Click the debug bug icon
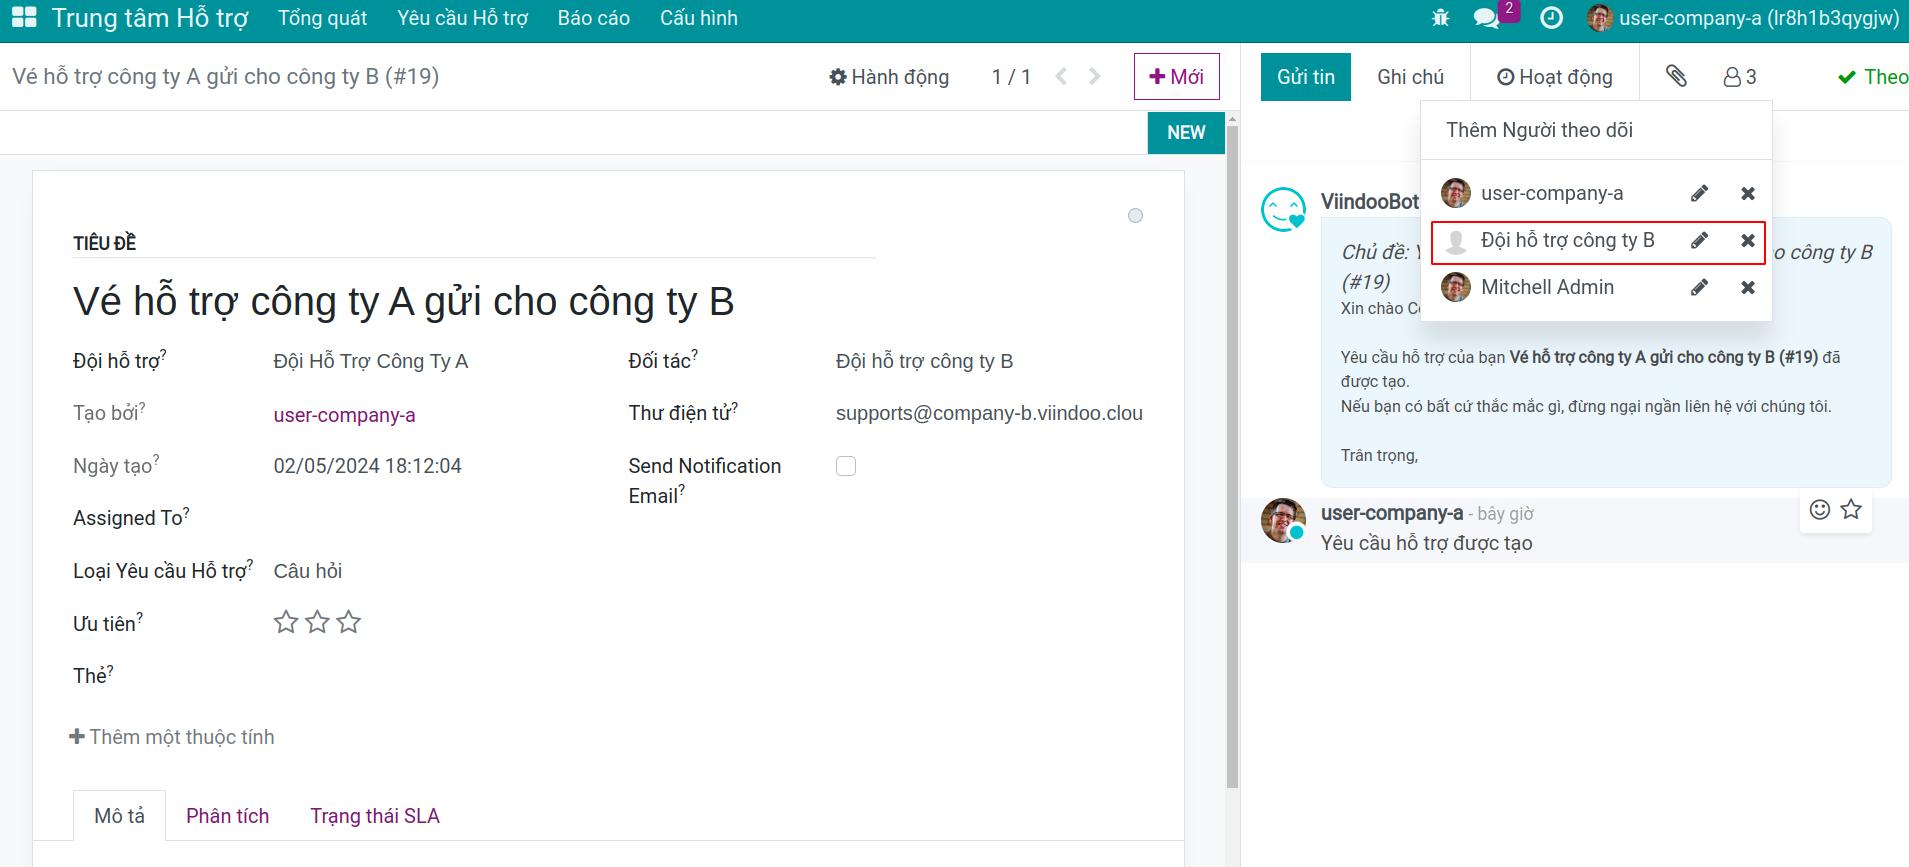Viewport: 1909px width, 867px height. pyautogui.click(x=1440, y=18)
